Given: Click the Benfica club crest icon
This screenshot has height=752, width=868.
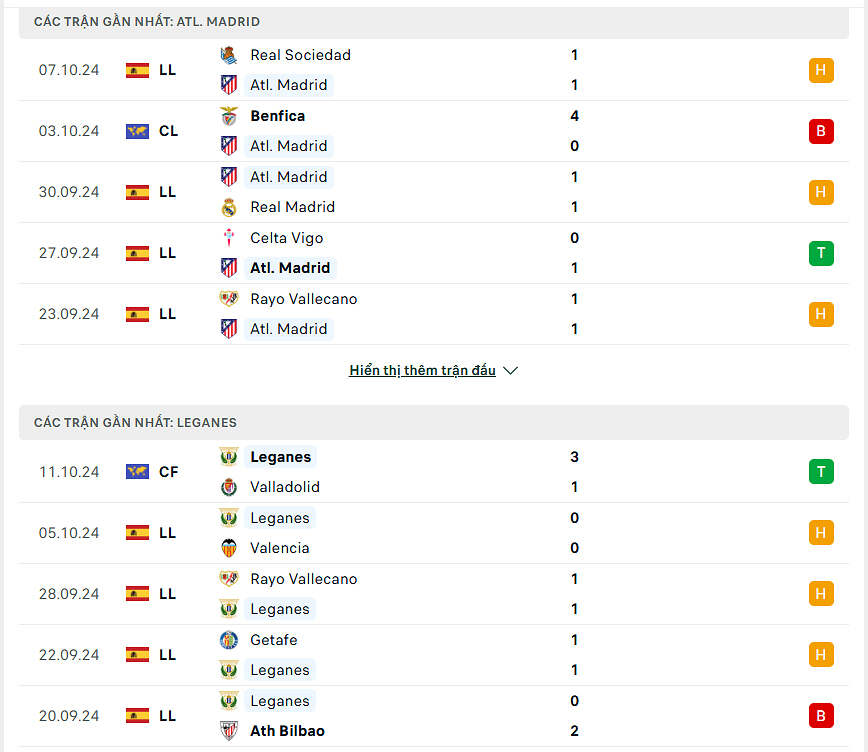Looking at the screenshot, I should click(229, 116).
